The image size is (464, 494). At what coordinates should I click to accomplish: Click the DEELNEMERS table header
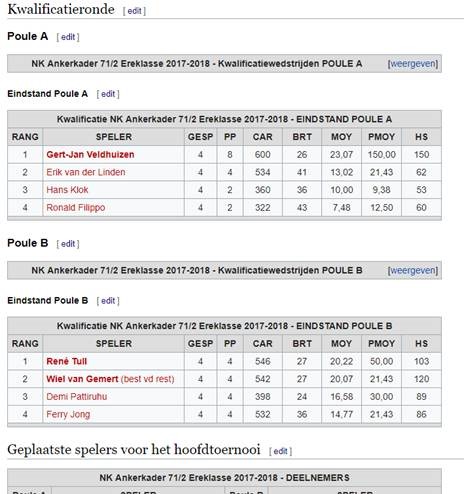[224, 478]
